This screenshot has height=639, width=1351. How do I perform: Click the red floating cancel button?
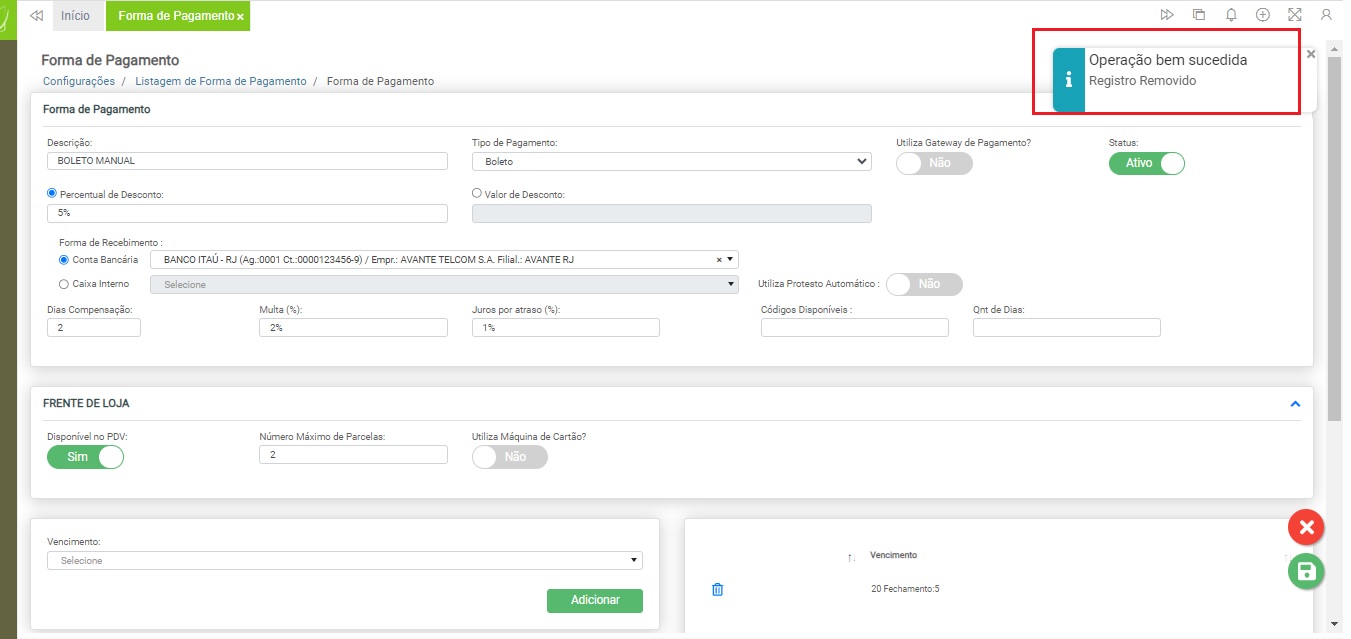(x=1305, y=527)
